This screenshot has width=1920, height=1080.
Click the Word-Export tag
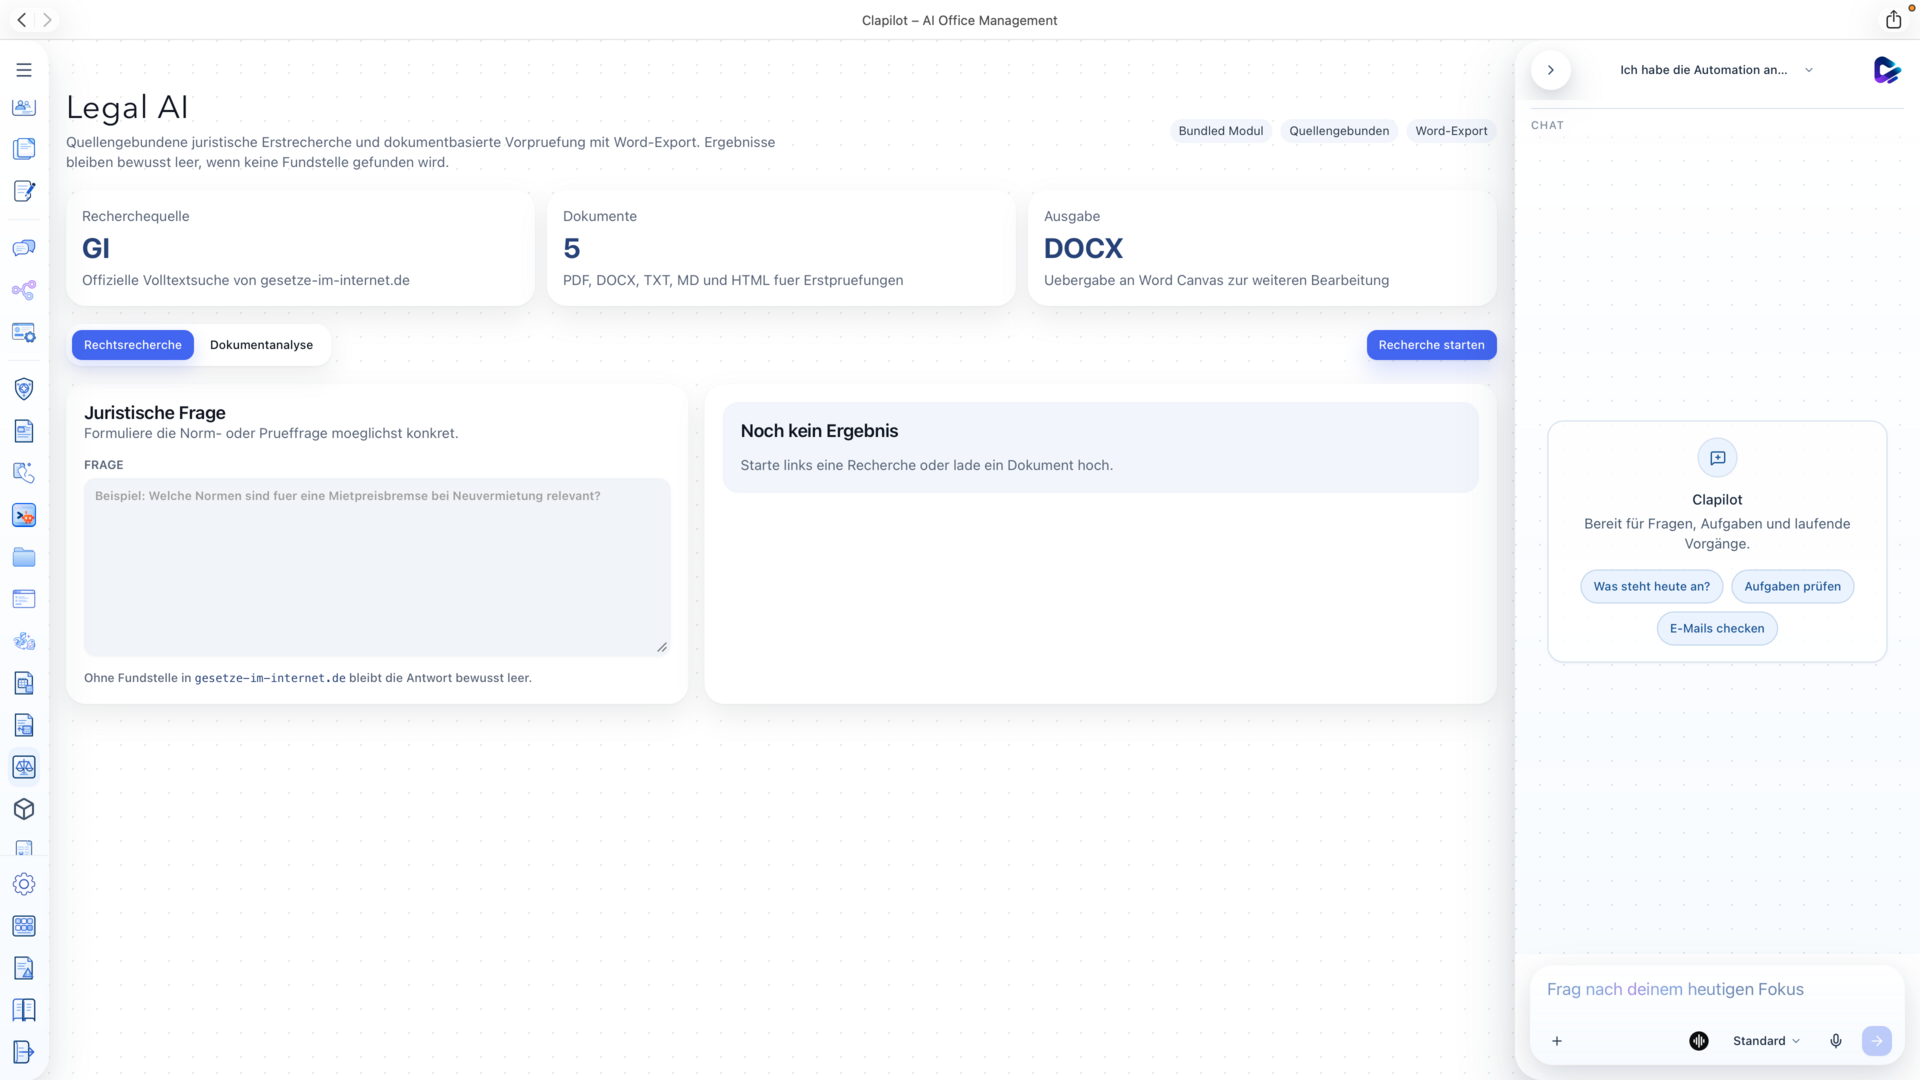(1451, 131)
